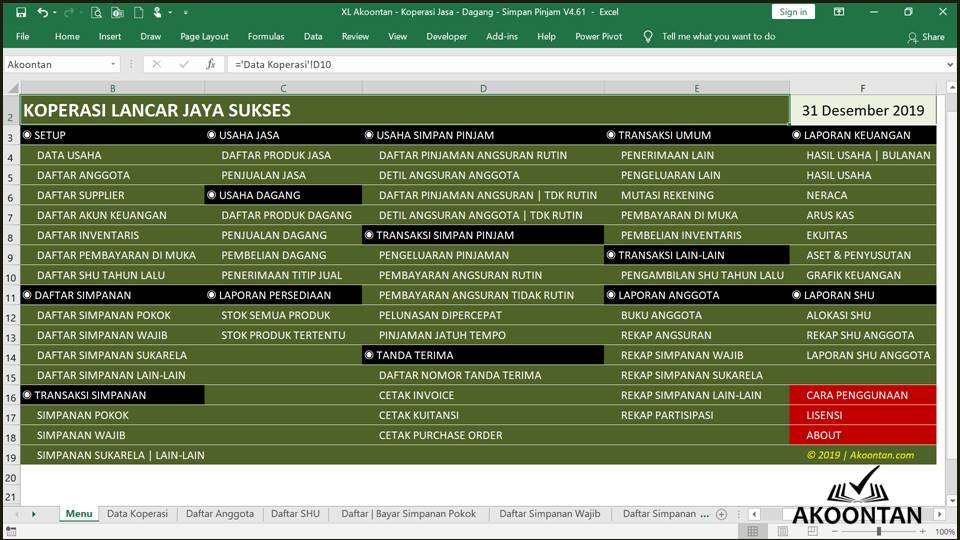
Task: Click the Print Preview icon in the title bar
Action: click(96, 12)
